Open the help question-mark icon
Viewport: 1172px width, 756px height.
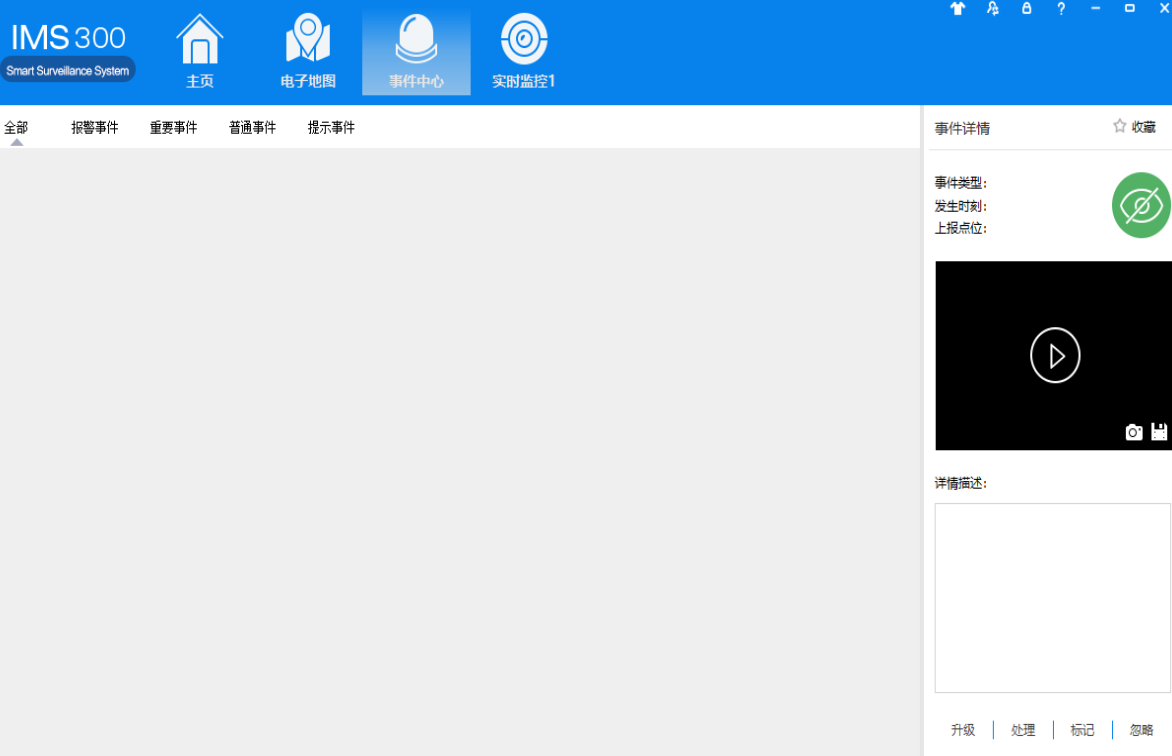1061,9
